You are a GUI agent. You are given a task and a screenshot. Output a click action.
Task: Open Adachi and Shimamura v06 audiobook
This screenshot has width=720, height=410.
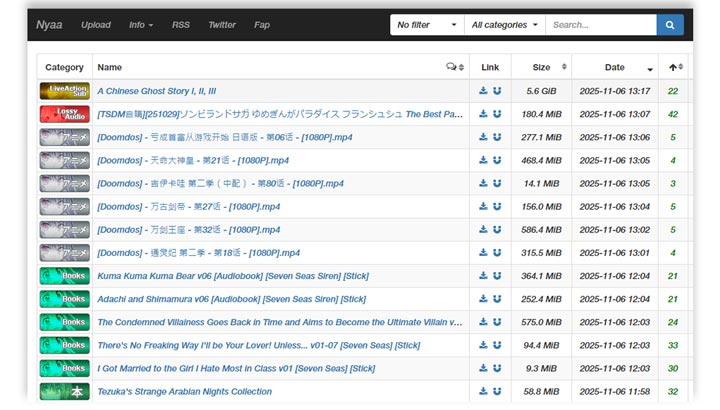click(231, 299)
